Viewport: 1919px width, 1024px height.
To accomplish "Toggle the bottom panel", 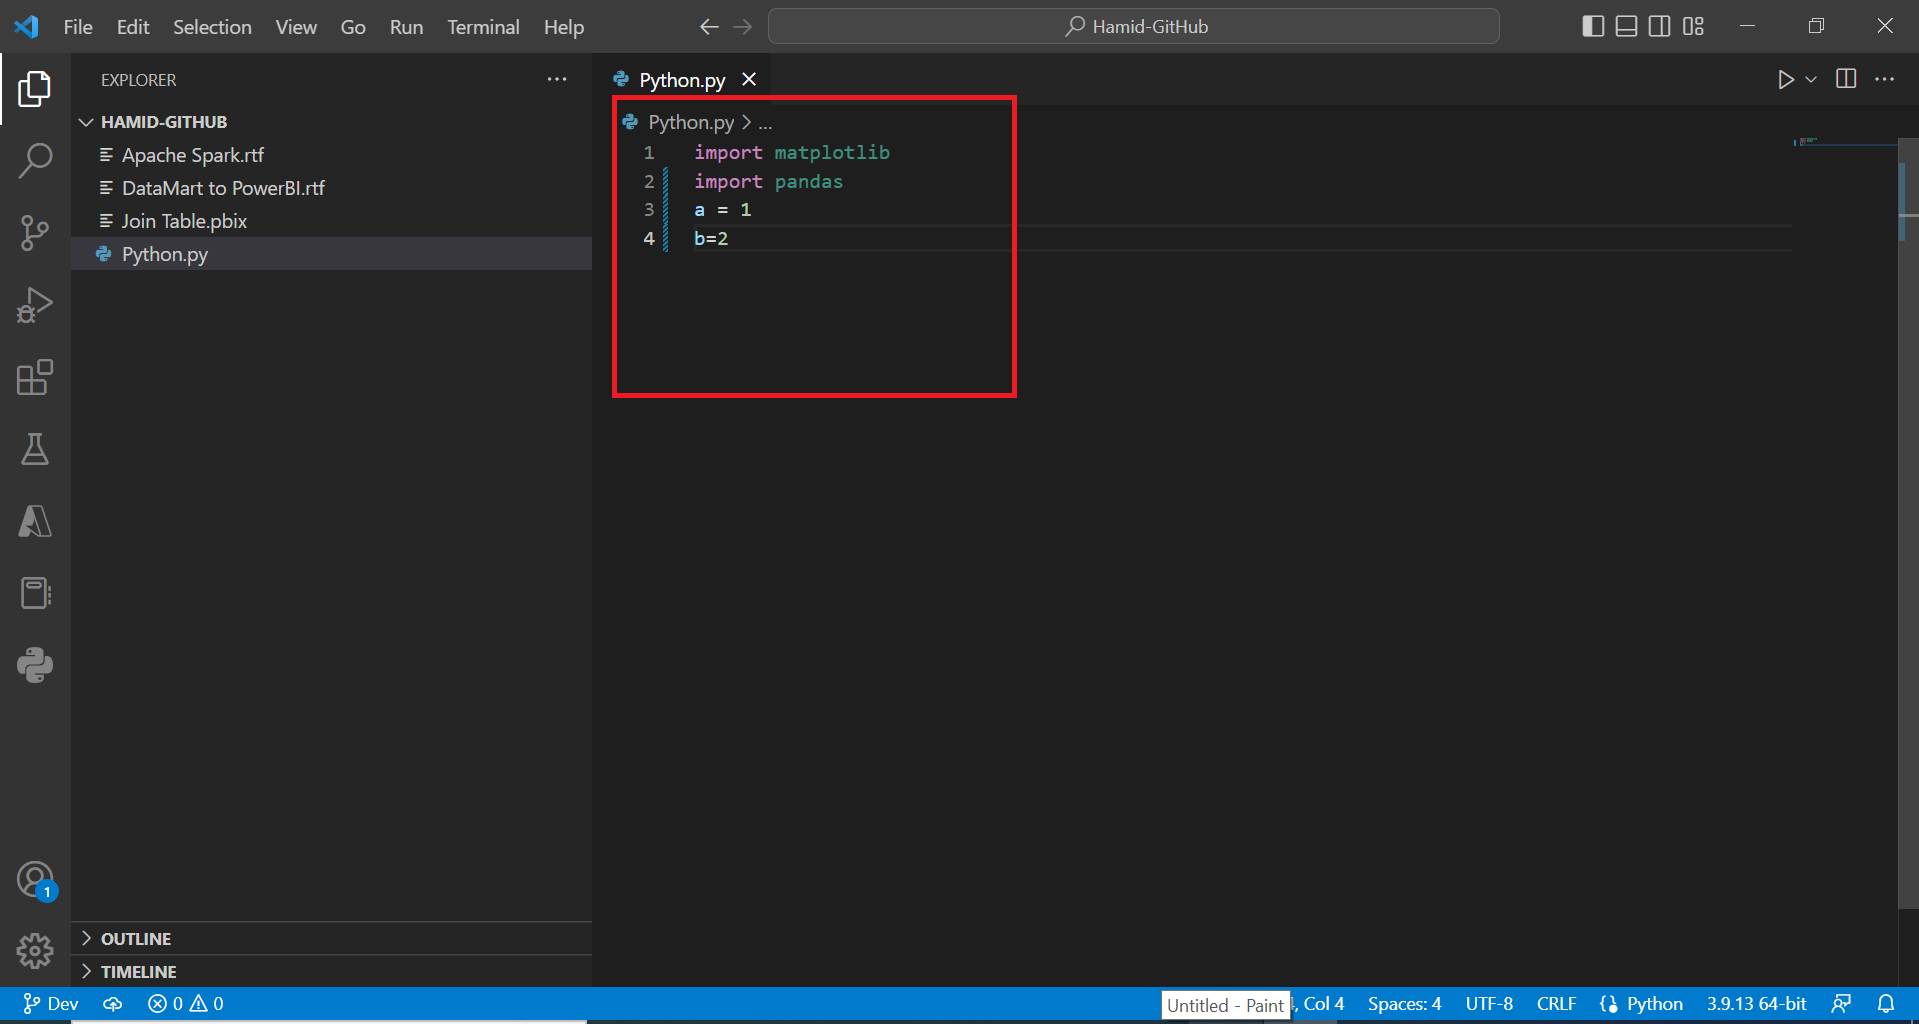I will click(1627, 26).
